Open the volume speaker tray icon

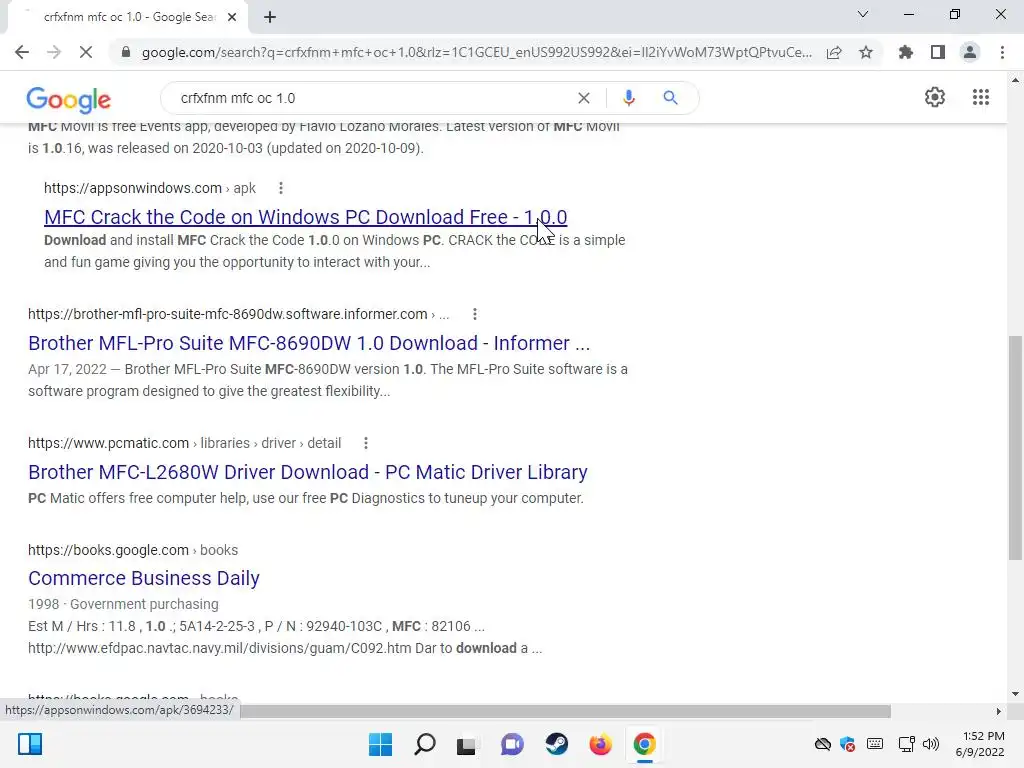pos(931,744)
